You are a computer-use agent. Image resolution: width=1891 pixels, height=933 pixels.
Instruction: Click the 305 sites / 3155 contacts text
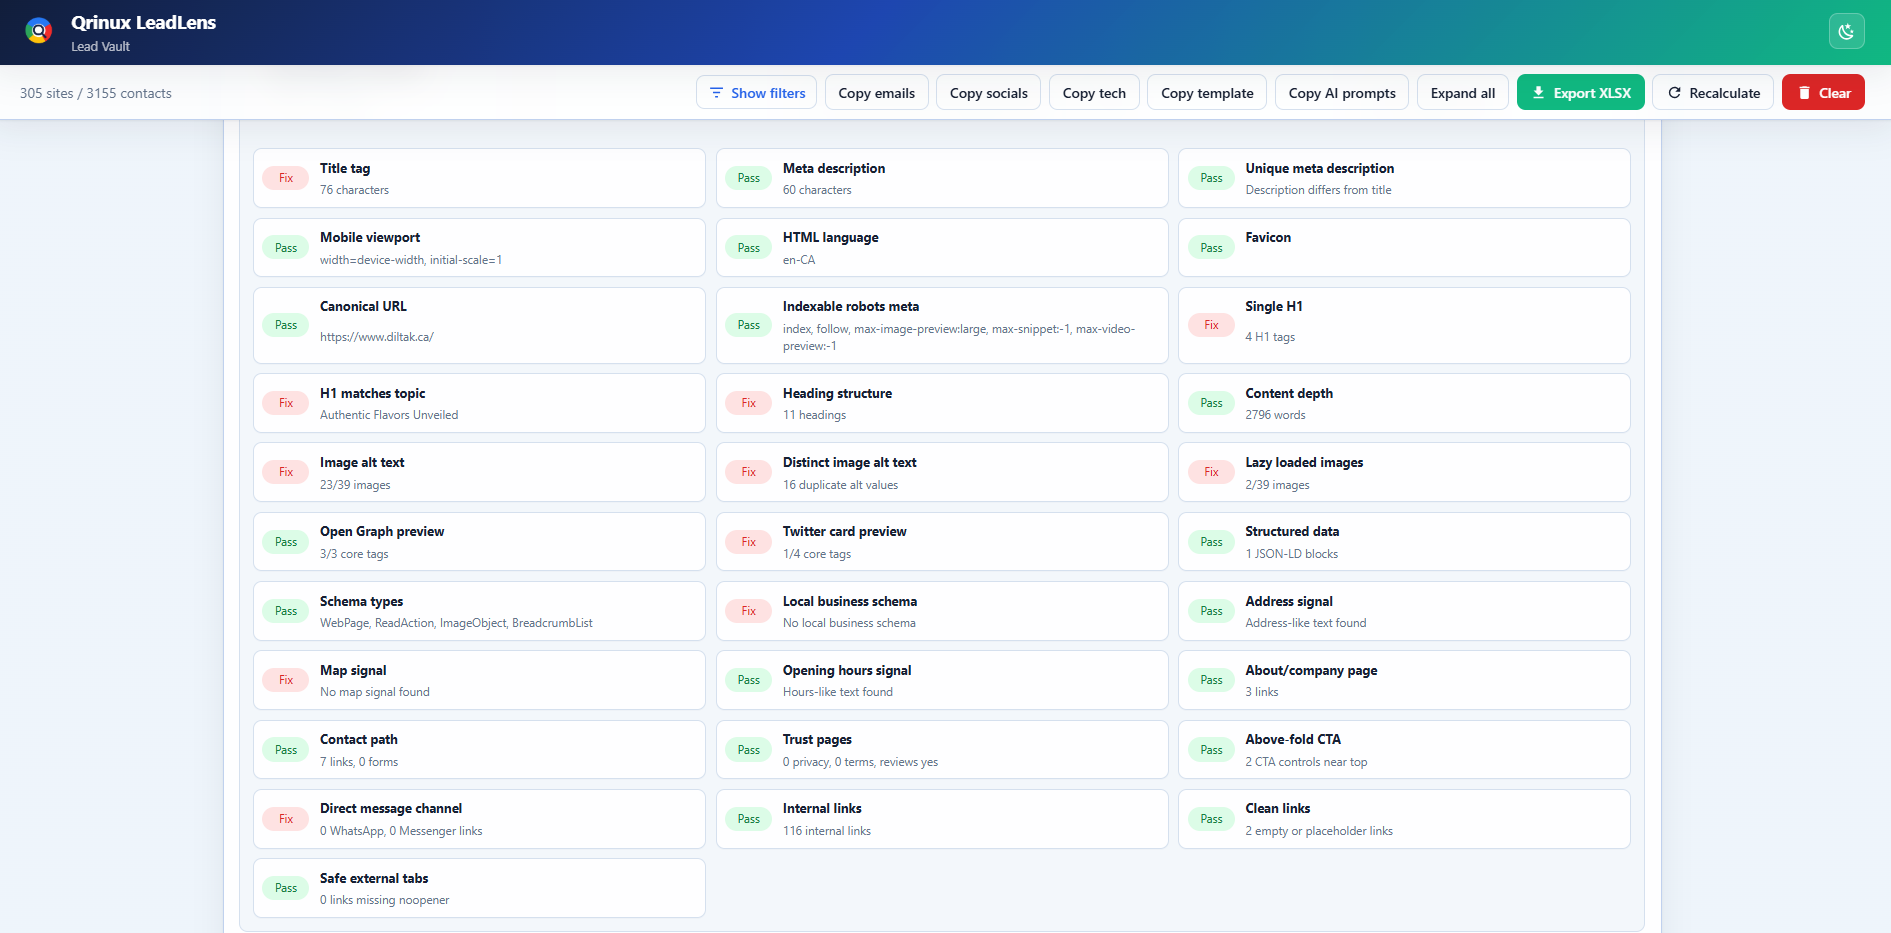pos(96,93)
